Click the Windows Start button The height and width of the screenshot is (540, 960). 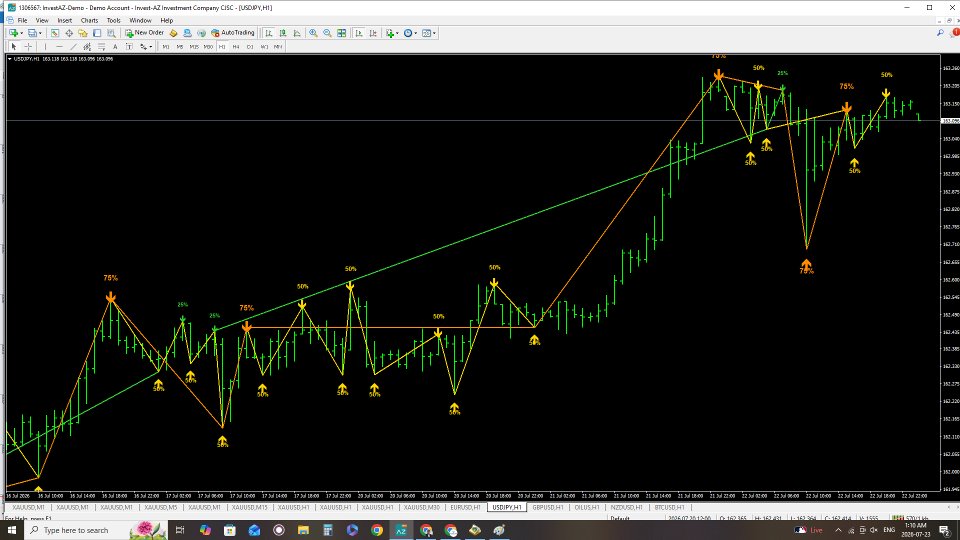click(12, 530)
